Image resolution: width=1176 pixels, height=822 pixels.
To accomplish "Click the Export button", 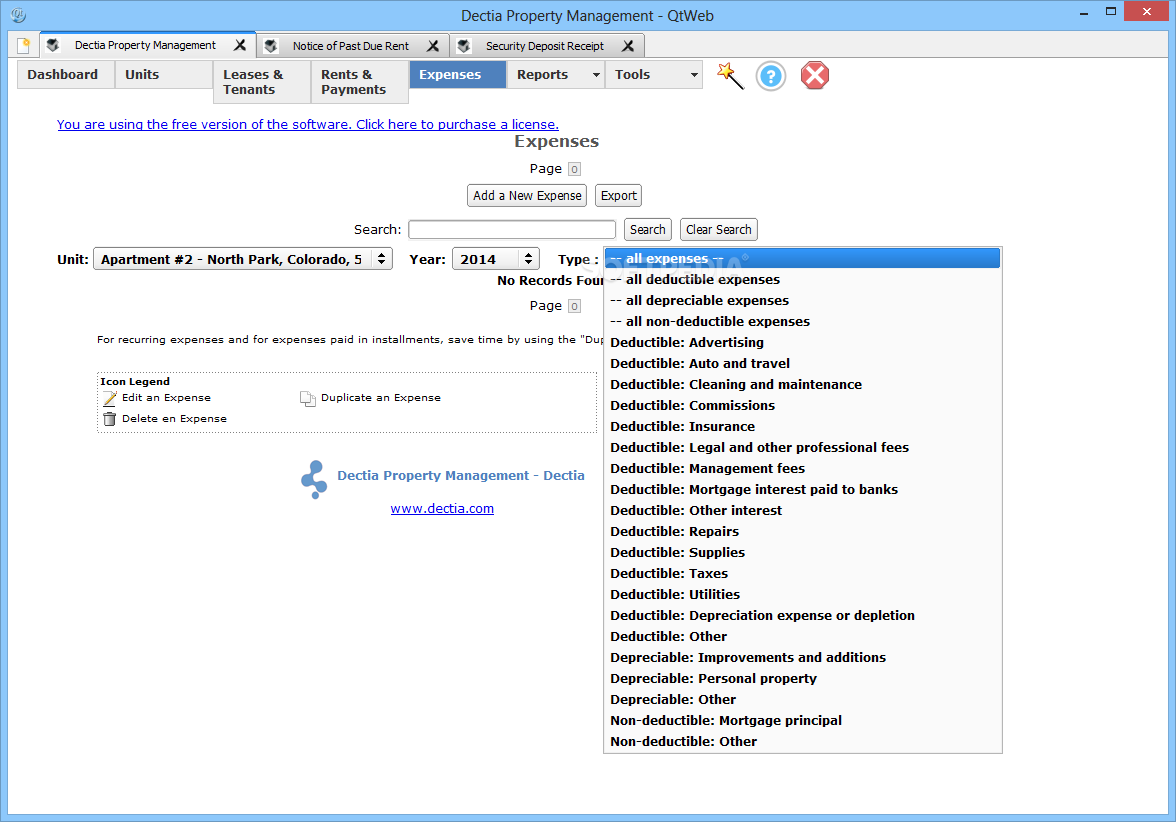I will (618, 196).
